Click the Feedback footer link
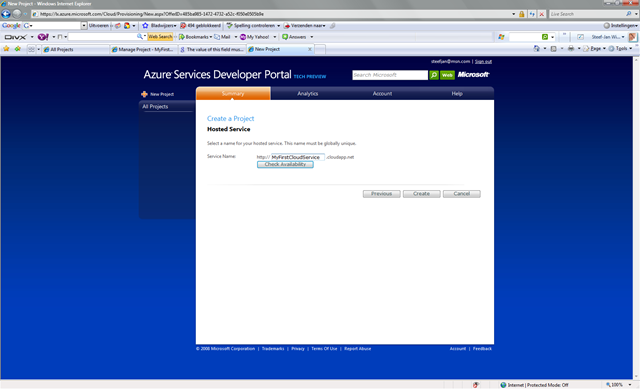Screen dimensions: 640x389 coord(482,349)
